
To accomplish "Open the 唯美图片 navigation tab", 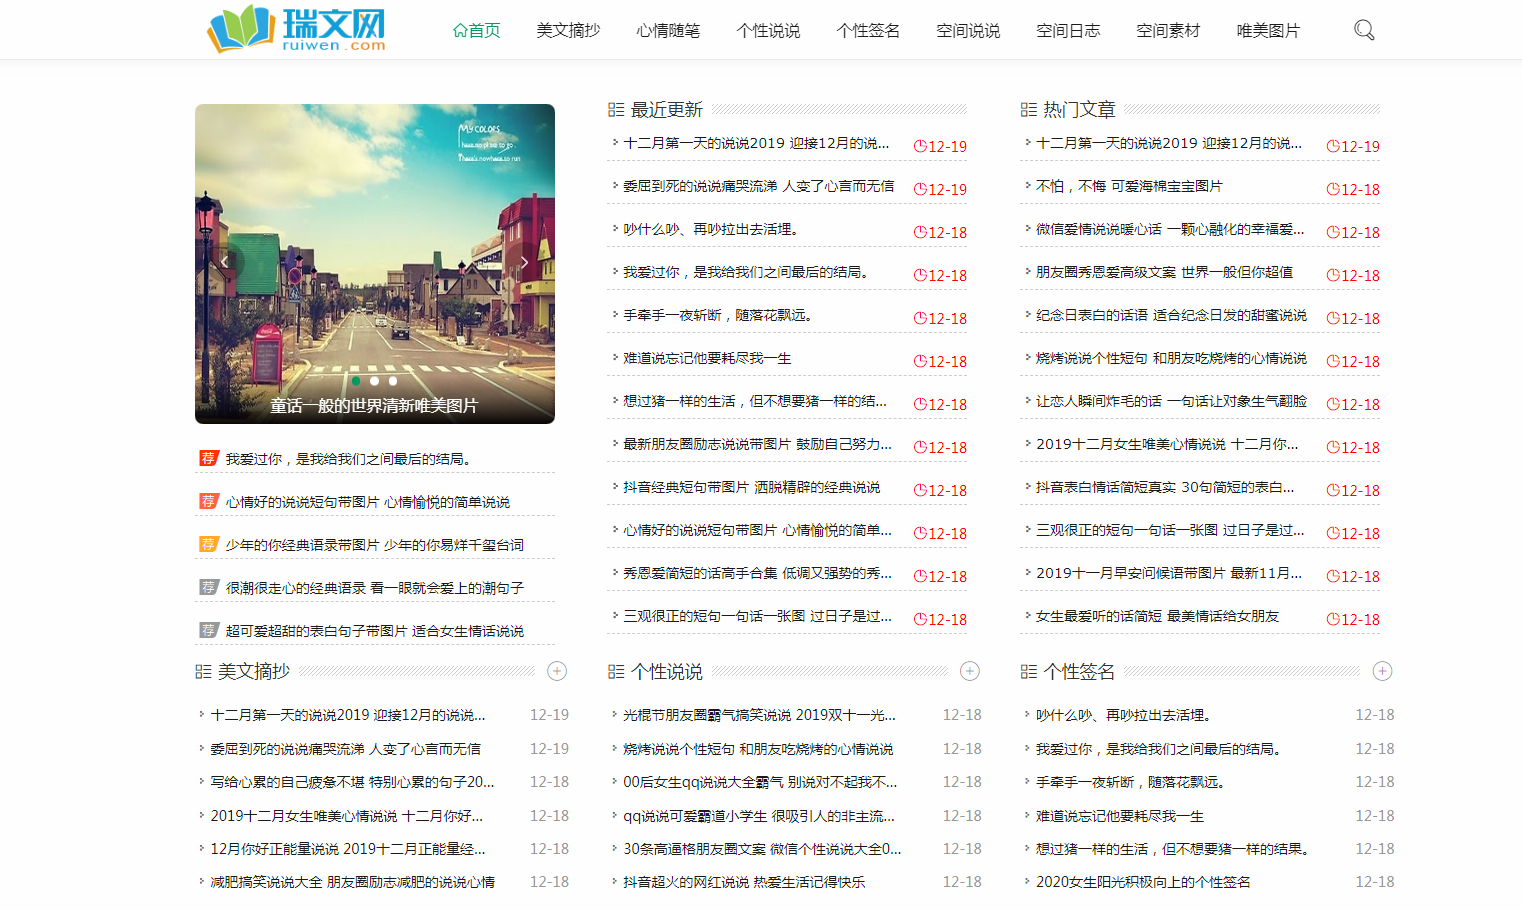I will click(x=1268, y=31).
